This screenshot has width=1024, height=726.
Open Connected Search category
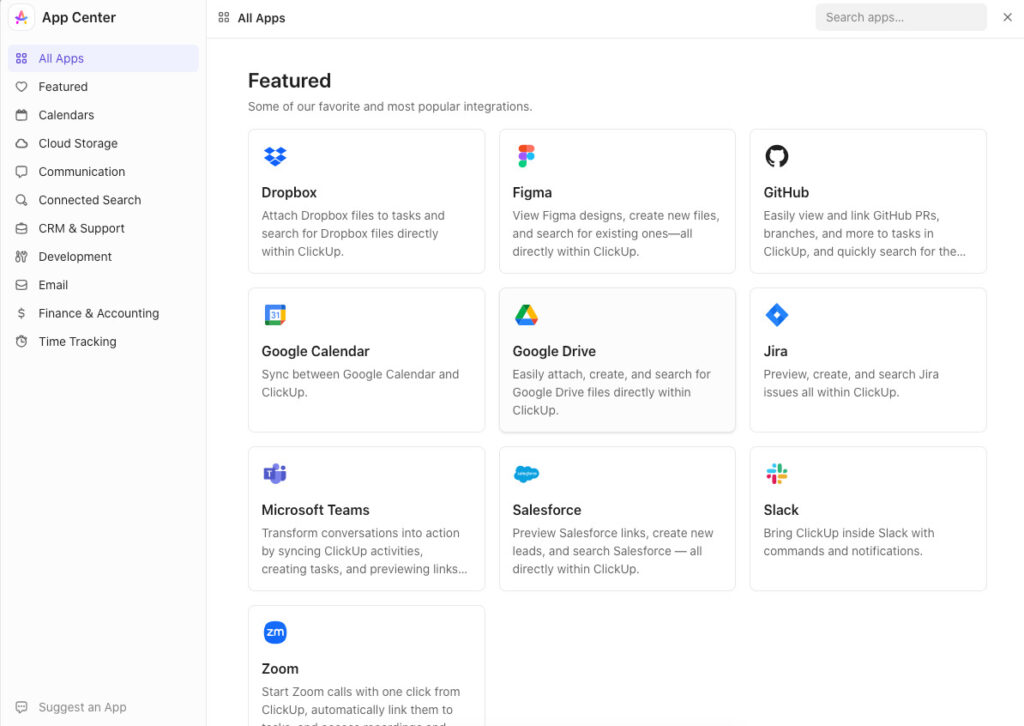pos(103,200)
